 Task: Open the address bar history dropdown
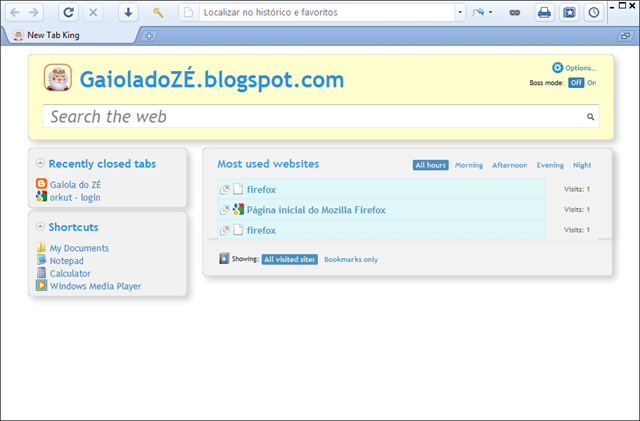tap(460, 13)
